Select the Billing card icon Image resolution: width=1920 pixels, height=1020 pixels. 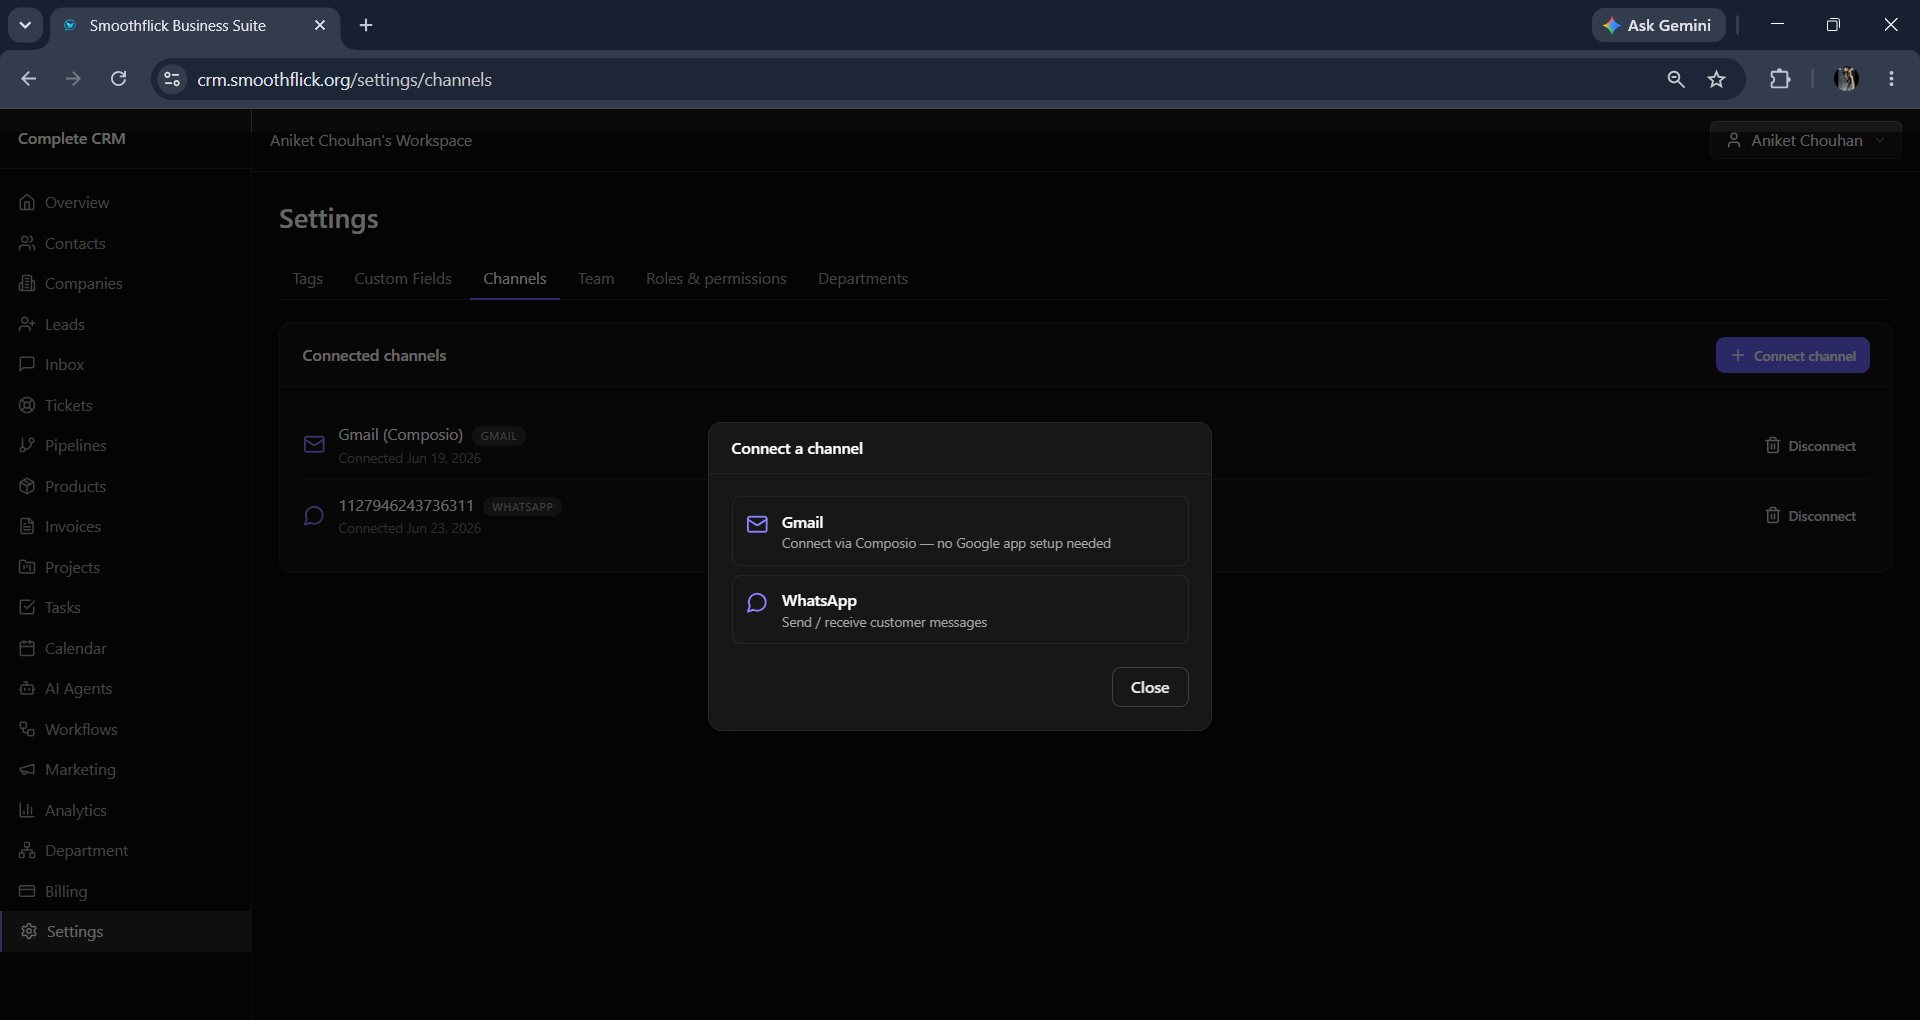pos(27,891)
